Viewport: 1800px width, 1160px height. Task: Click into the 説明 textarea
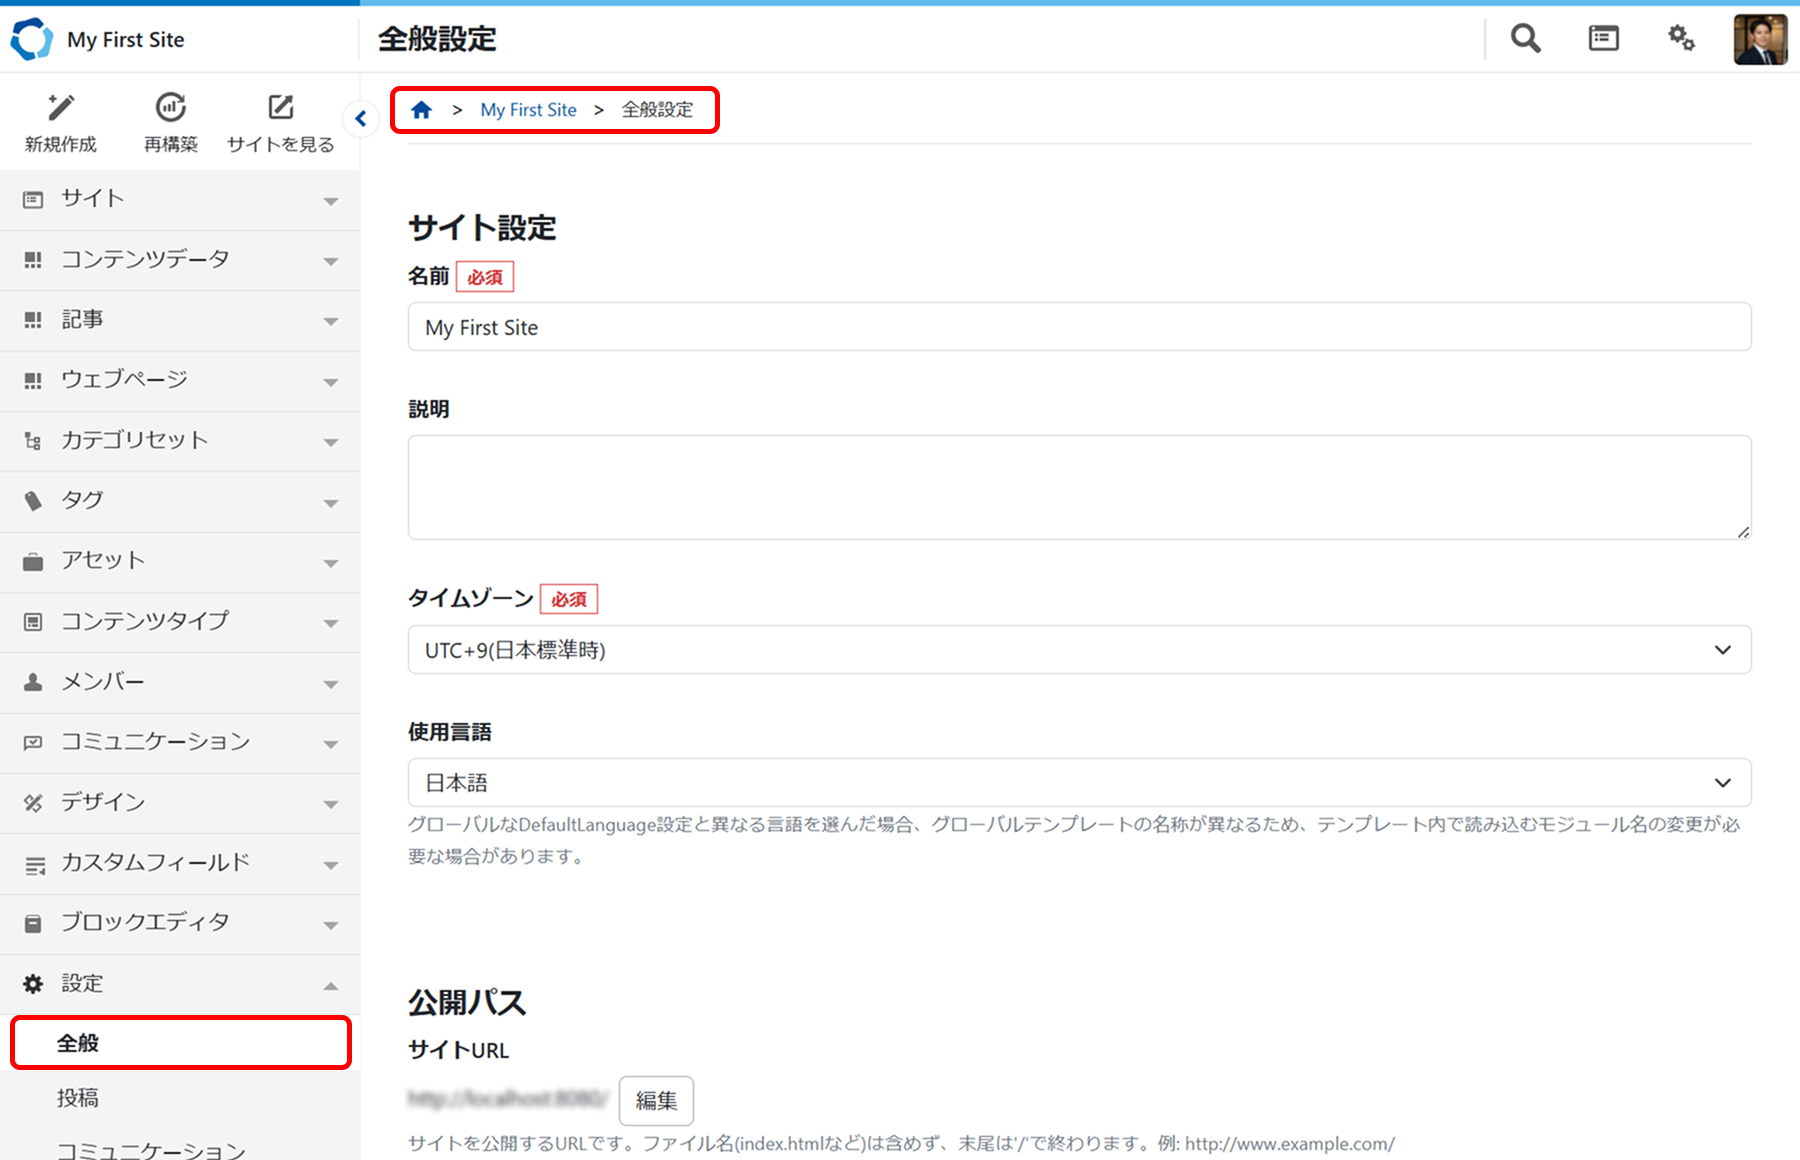coord(1078,488)
